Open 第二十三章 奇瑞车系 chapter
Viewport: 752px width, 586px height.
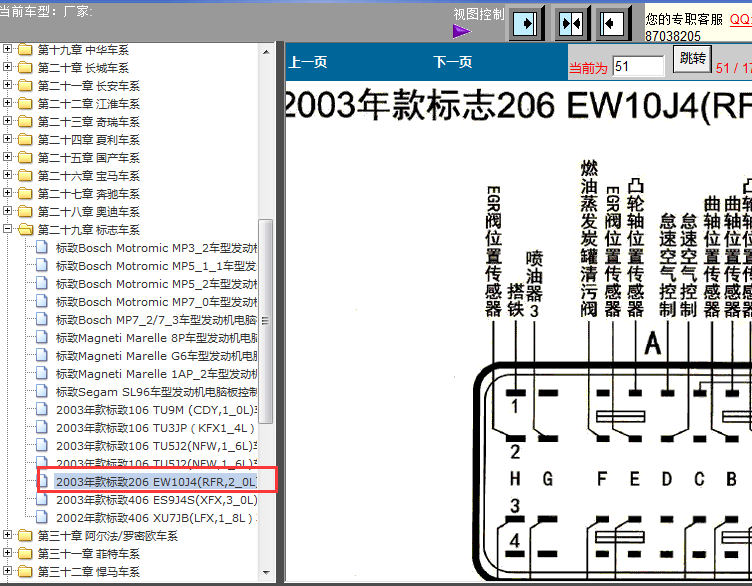click(89, 122)
